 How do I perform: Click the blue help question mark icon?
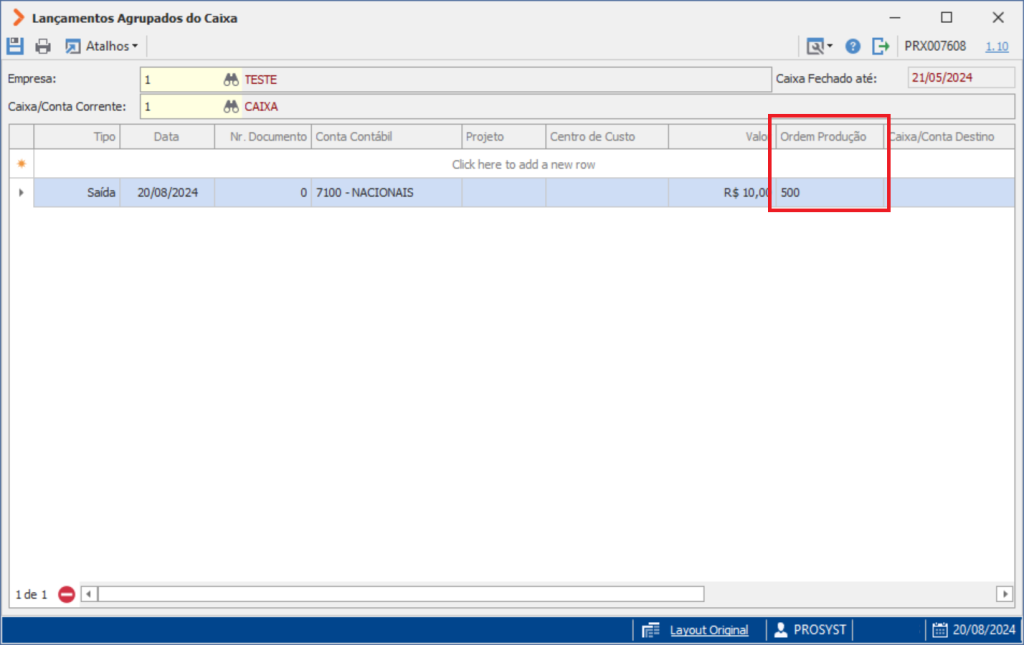pyautogui.click(x=852, y=46)
